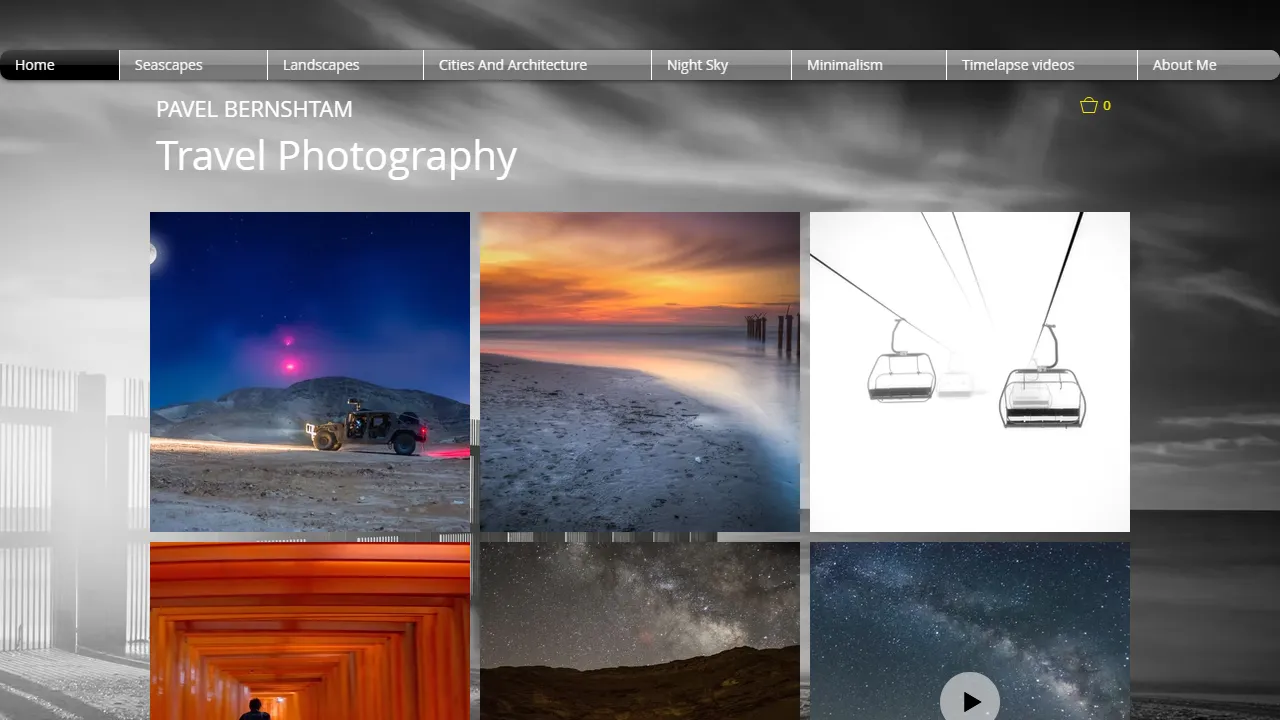Open the About Me page
1280x720 pixels.
pos(1184,65)
